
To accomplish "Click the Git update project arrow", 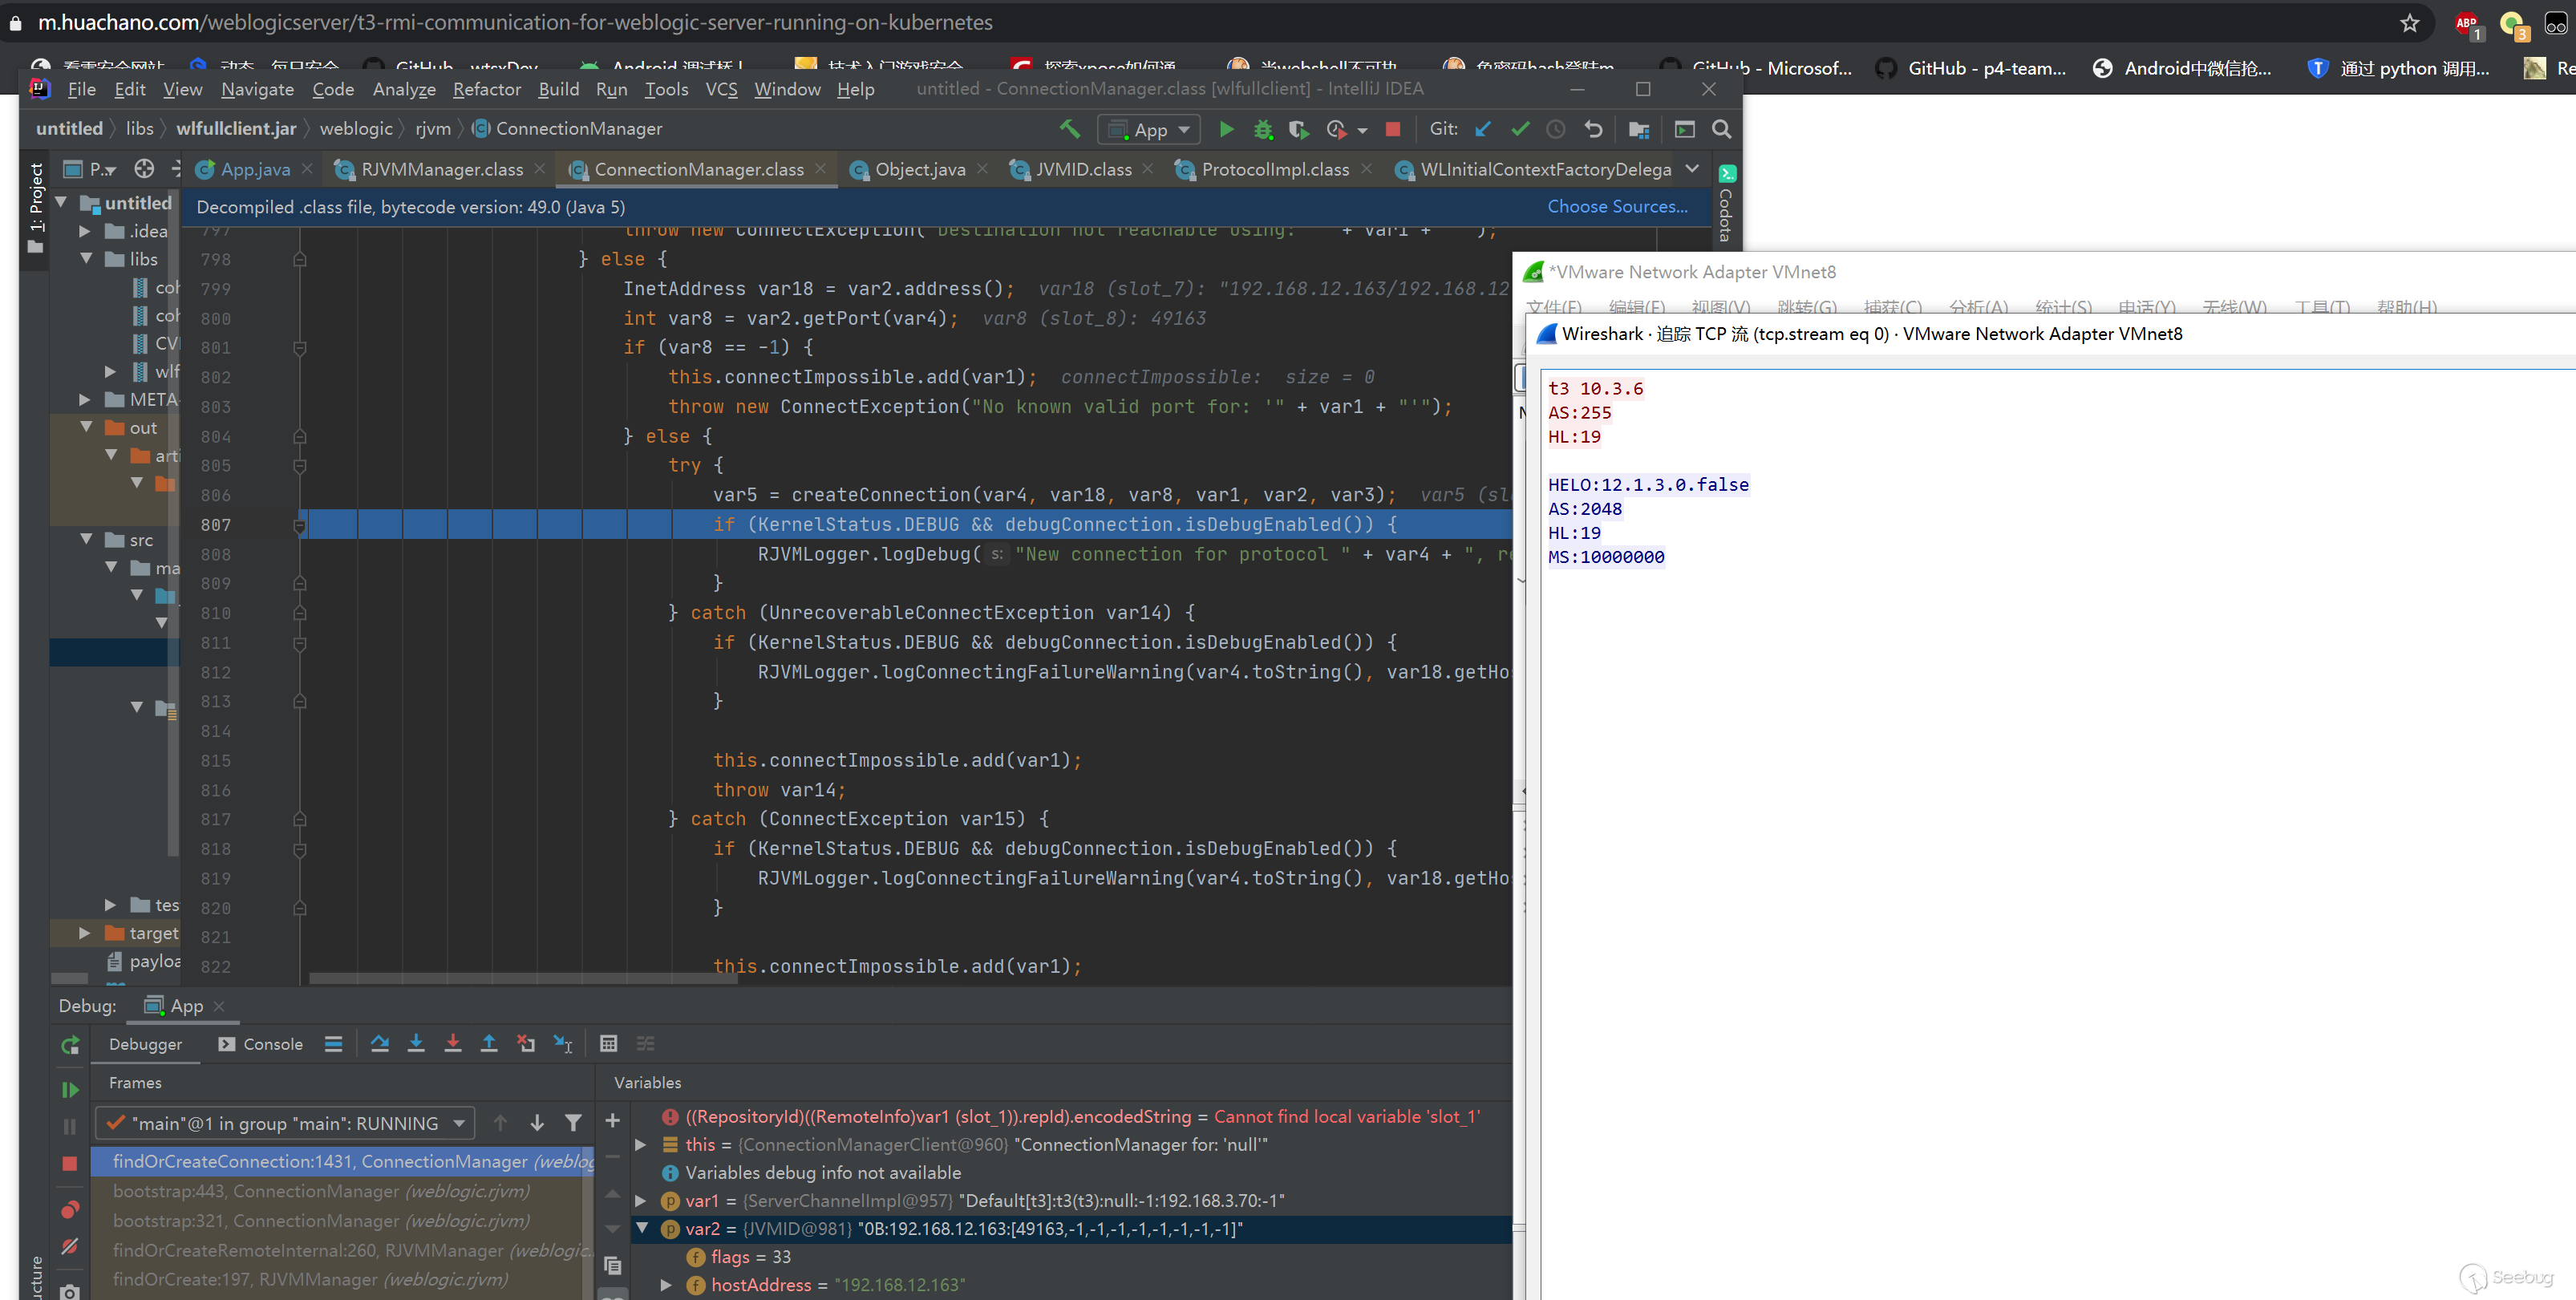I will [1484, 129].
